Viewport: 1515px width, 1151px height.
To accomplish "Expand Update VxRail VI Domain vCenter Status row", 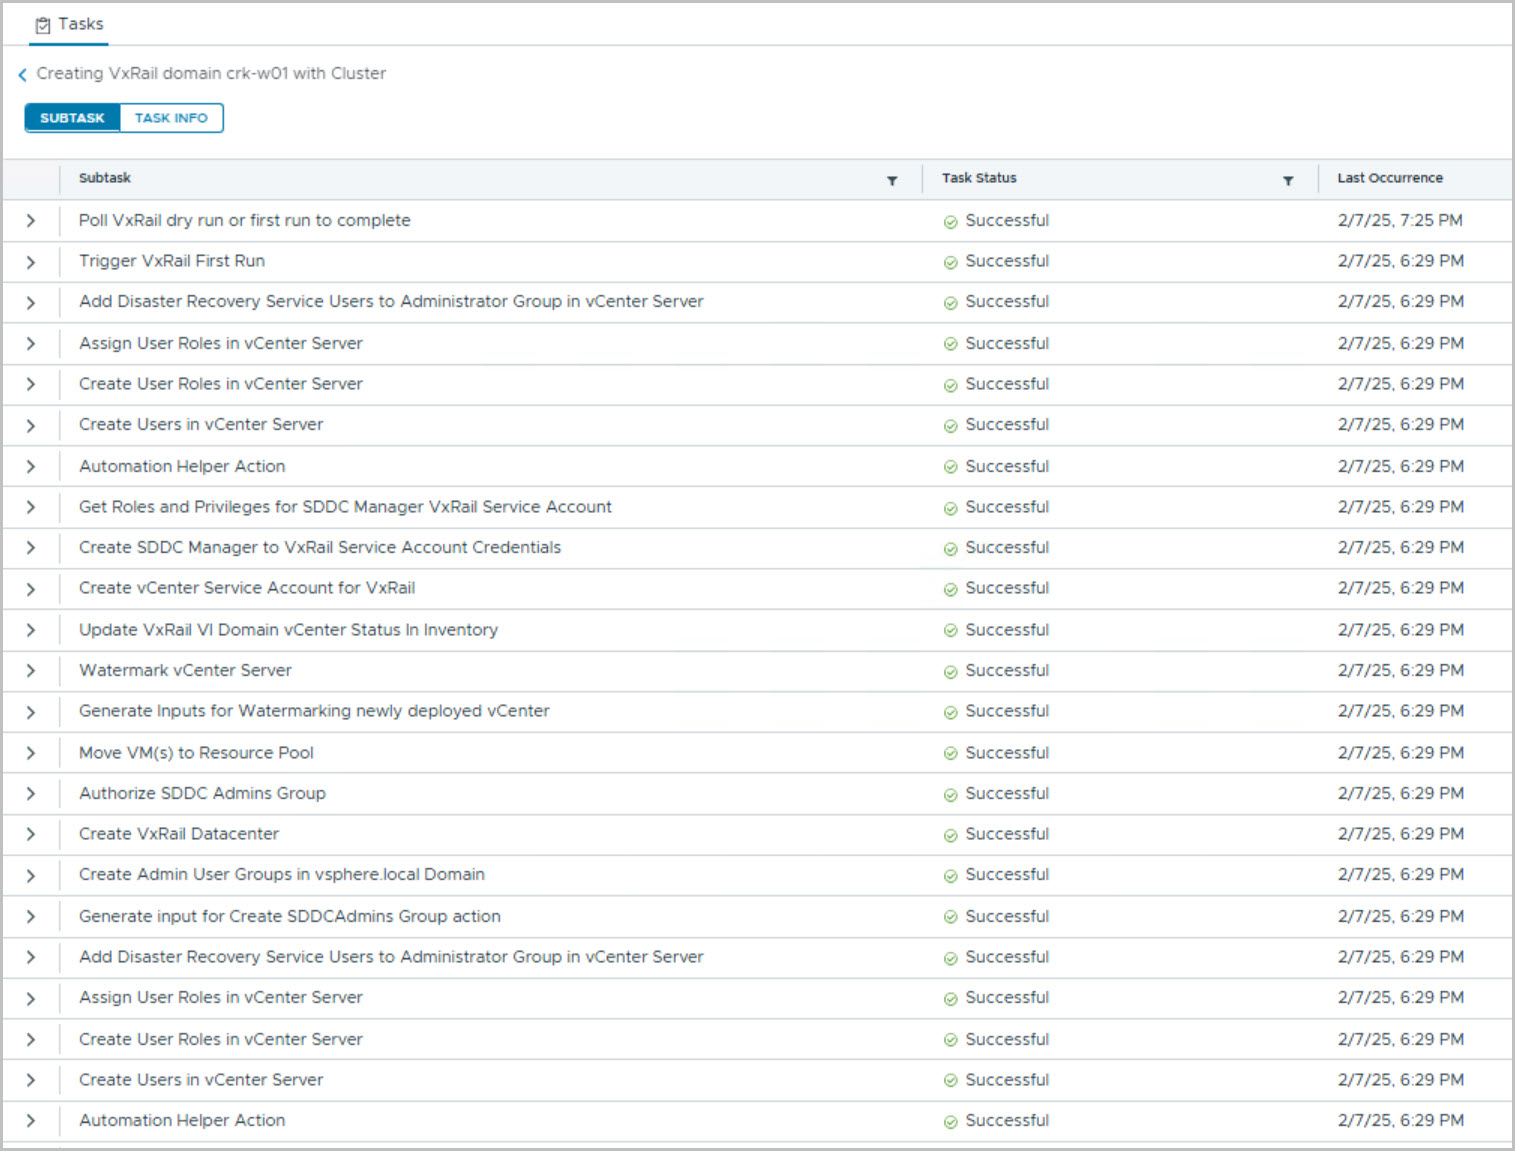I will 31,630.
